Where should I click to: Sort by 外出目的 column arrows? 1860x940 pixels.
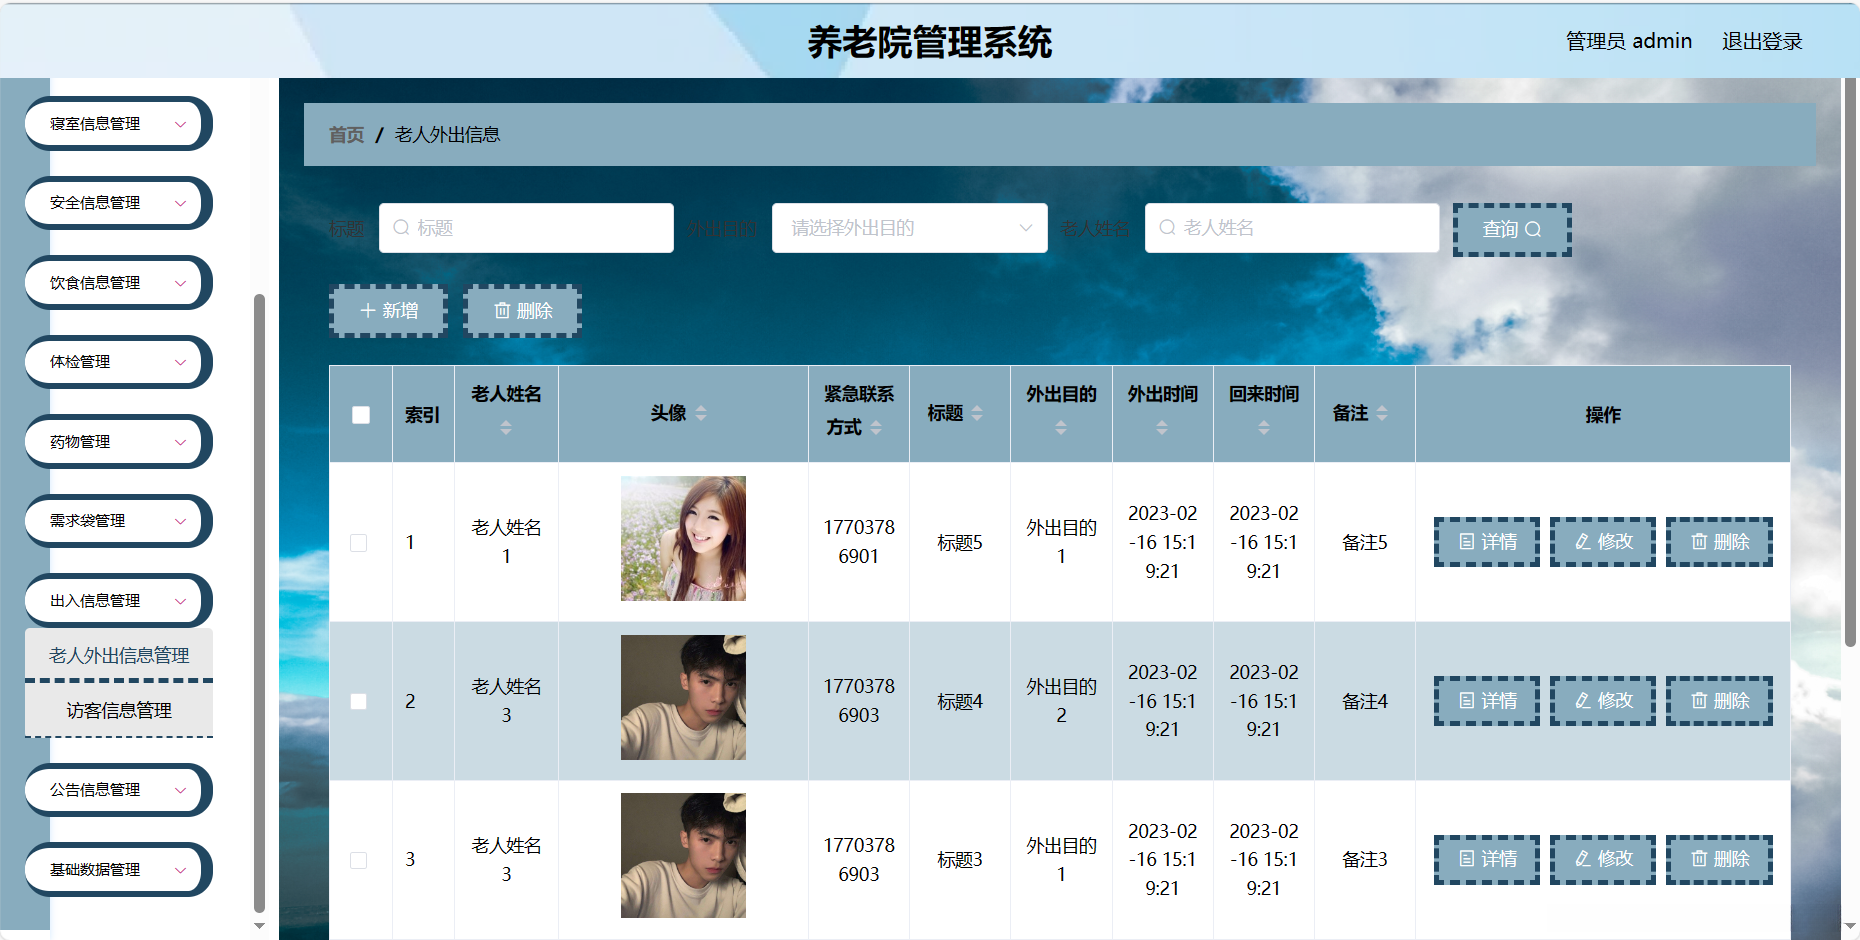click(1061, 427)
